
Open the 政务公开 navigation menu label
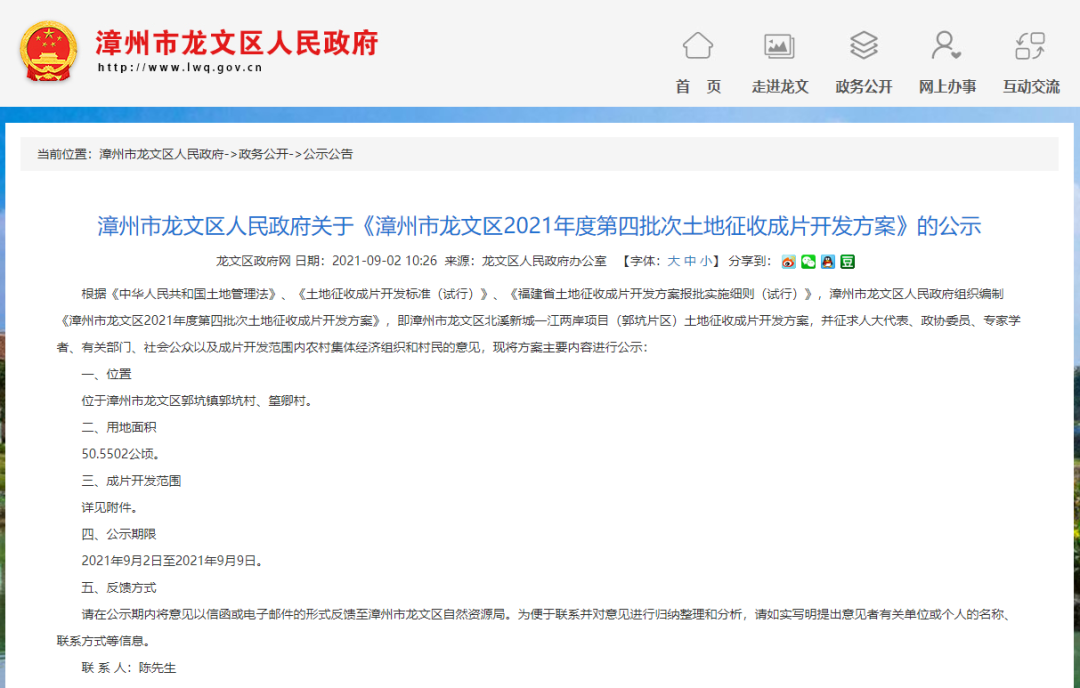tap(863, 87)
